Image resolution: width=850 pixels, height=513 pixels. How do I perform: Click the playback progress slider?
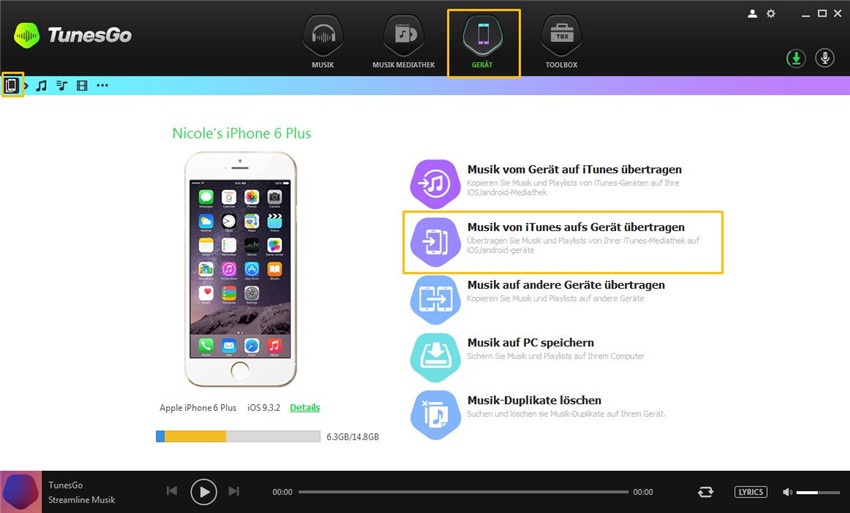click(x=463, y=492)
